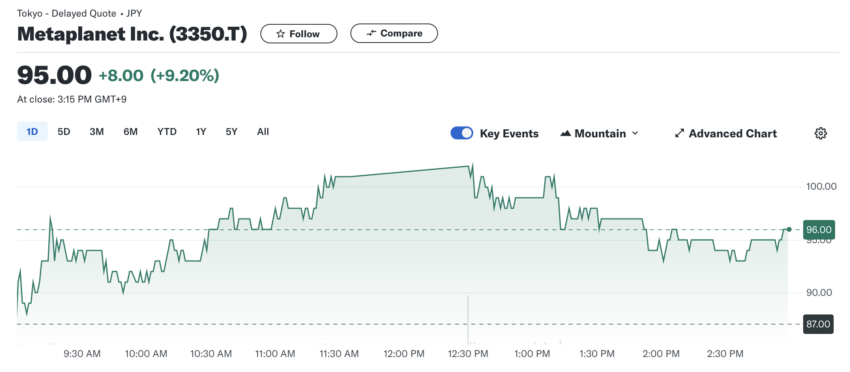Click the 11:00 AM x-axis label
The height and width of the screenshot is (372, 850).
click(275, 354)
